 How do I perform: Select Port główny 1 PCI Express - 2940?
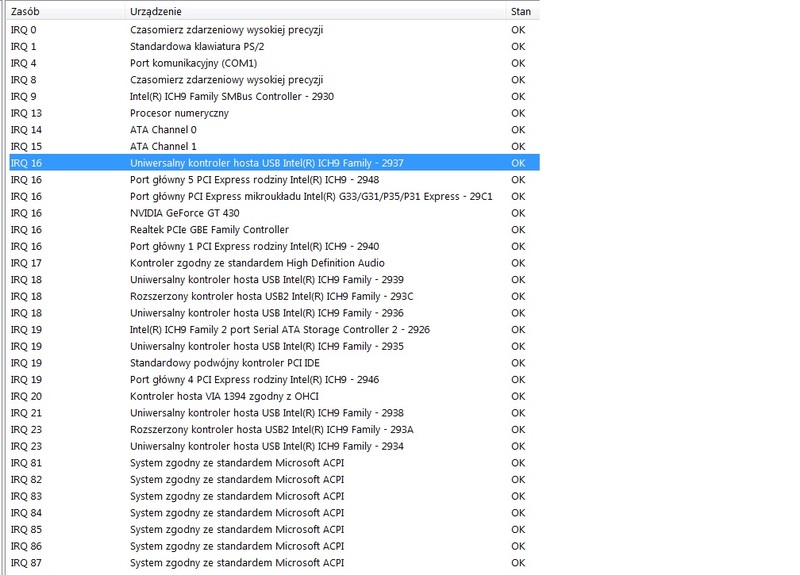tap(274, 246)
